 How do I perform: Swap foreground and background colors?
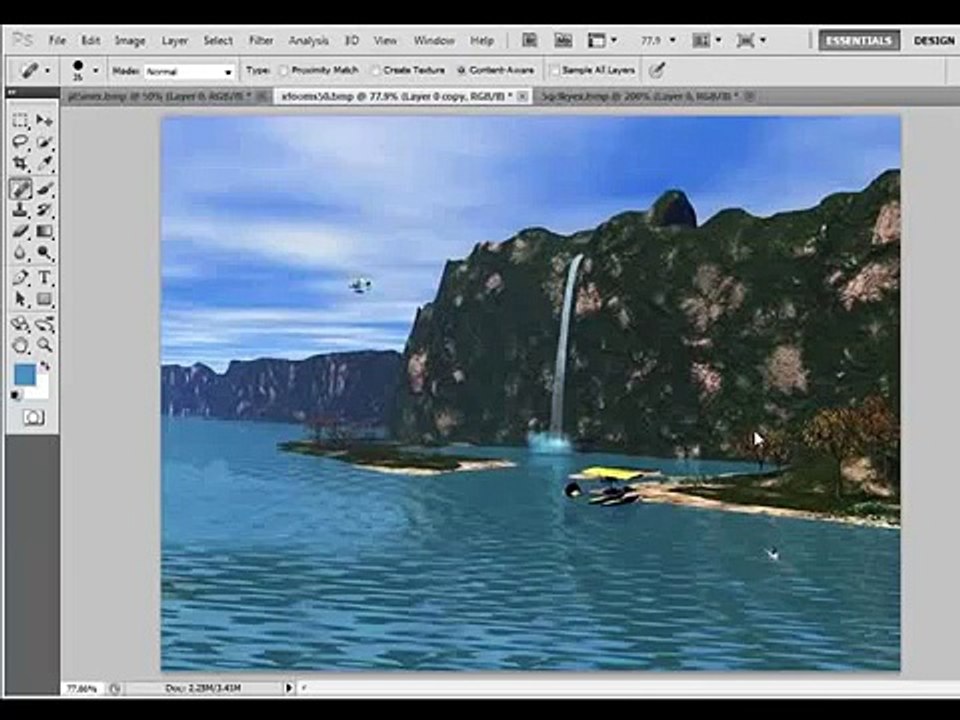pos(44,367)
